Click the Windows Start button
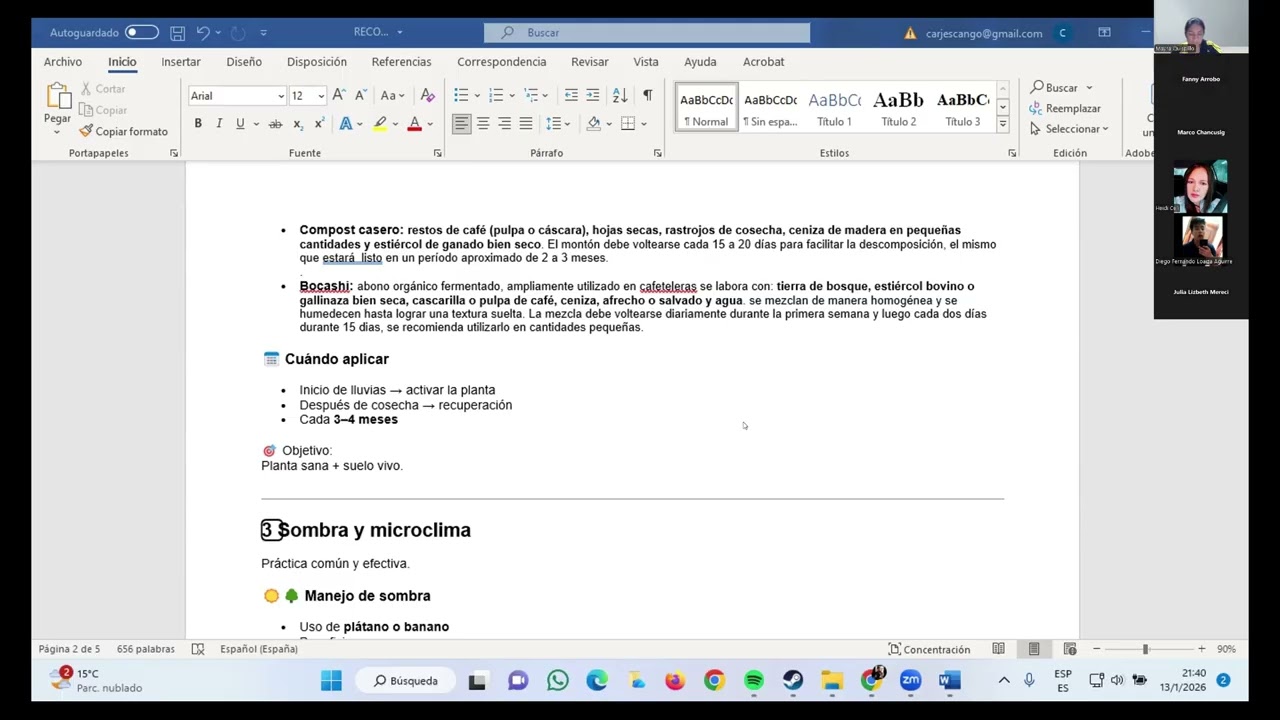Screen dimensions: 1280x720 331,681
